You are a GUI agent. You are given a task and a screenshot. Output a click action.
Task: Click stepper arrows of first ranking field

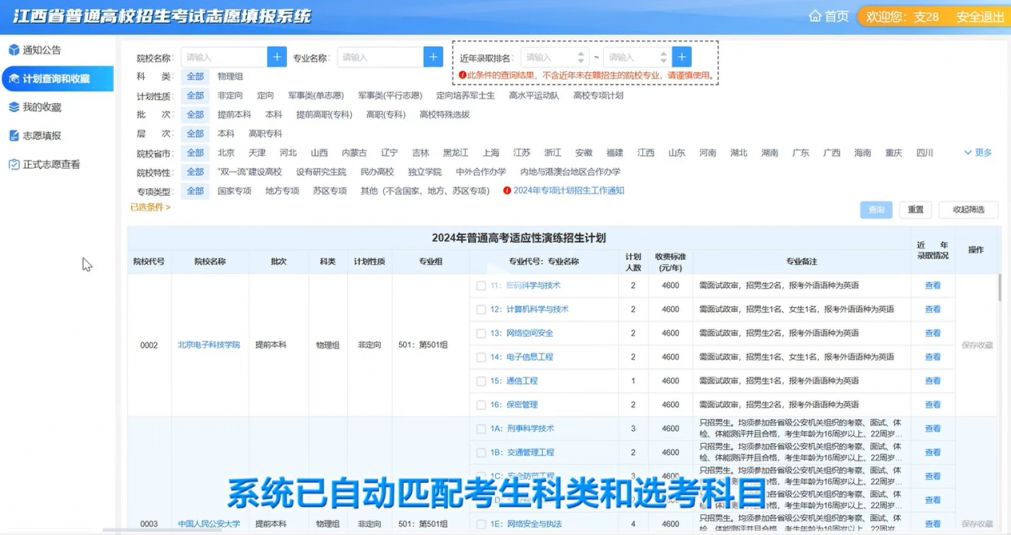[x=581, y=57]
